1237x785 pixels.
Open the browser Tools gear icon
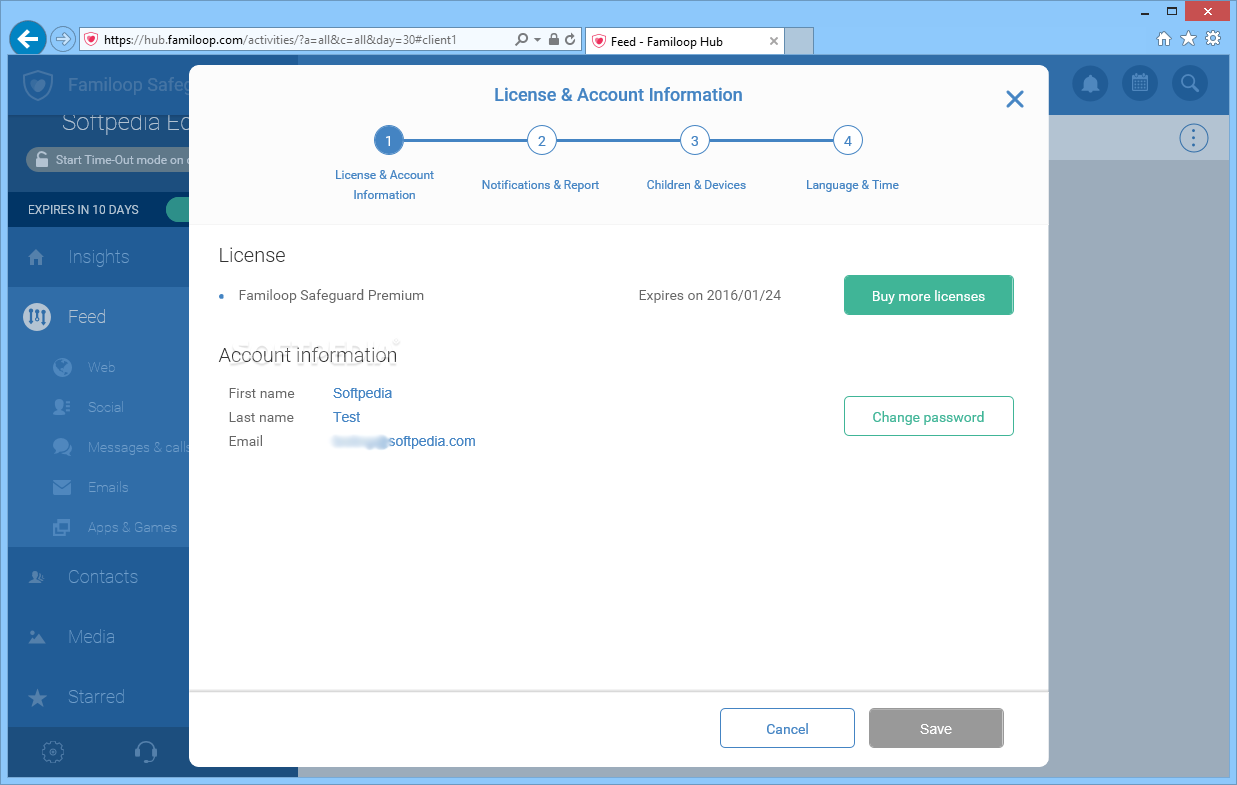pyautogui.click(x=1213, y=39)
